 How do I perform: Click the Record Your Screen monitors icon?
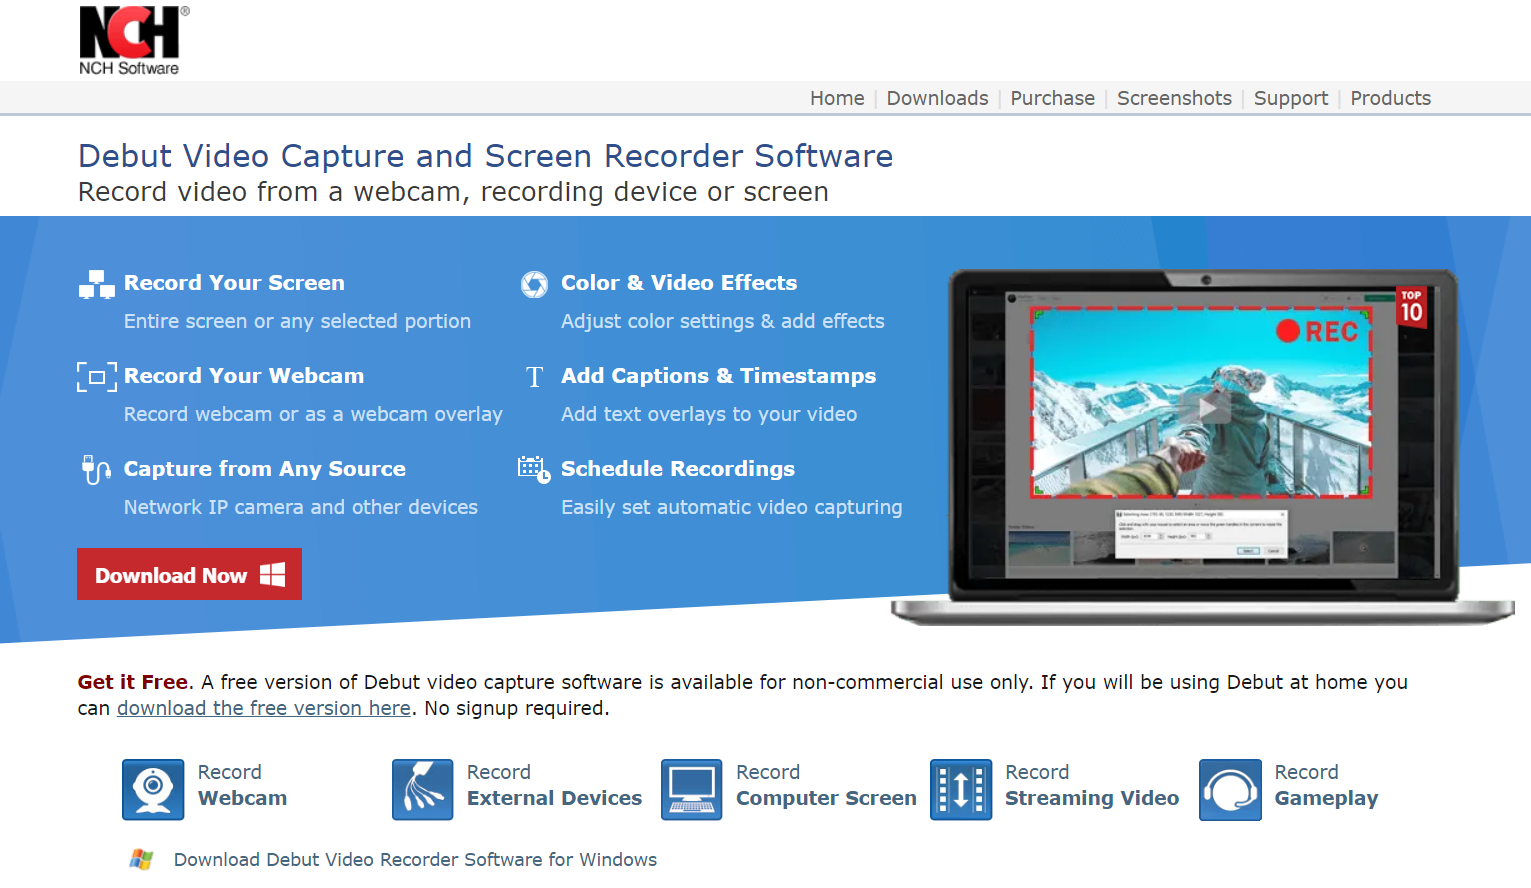point(97,285)
